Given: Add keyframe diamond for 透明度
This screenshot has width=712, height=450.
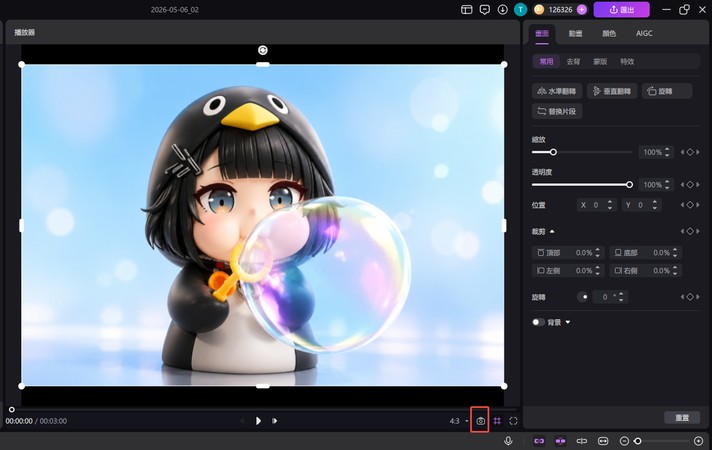Looking at the screenshot, I should pos(690,185).
